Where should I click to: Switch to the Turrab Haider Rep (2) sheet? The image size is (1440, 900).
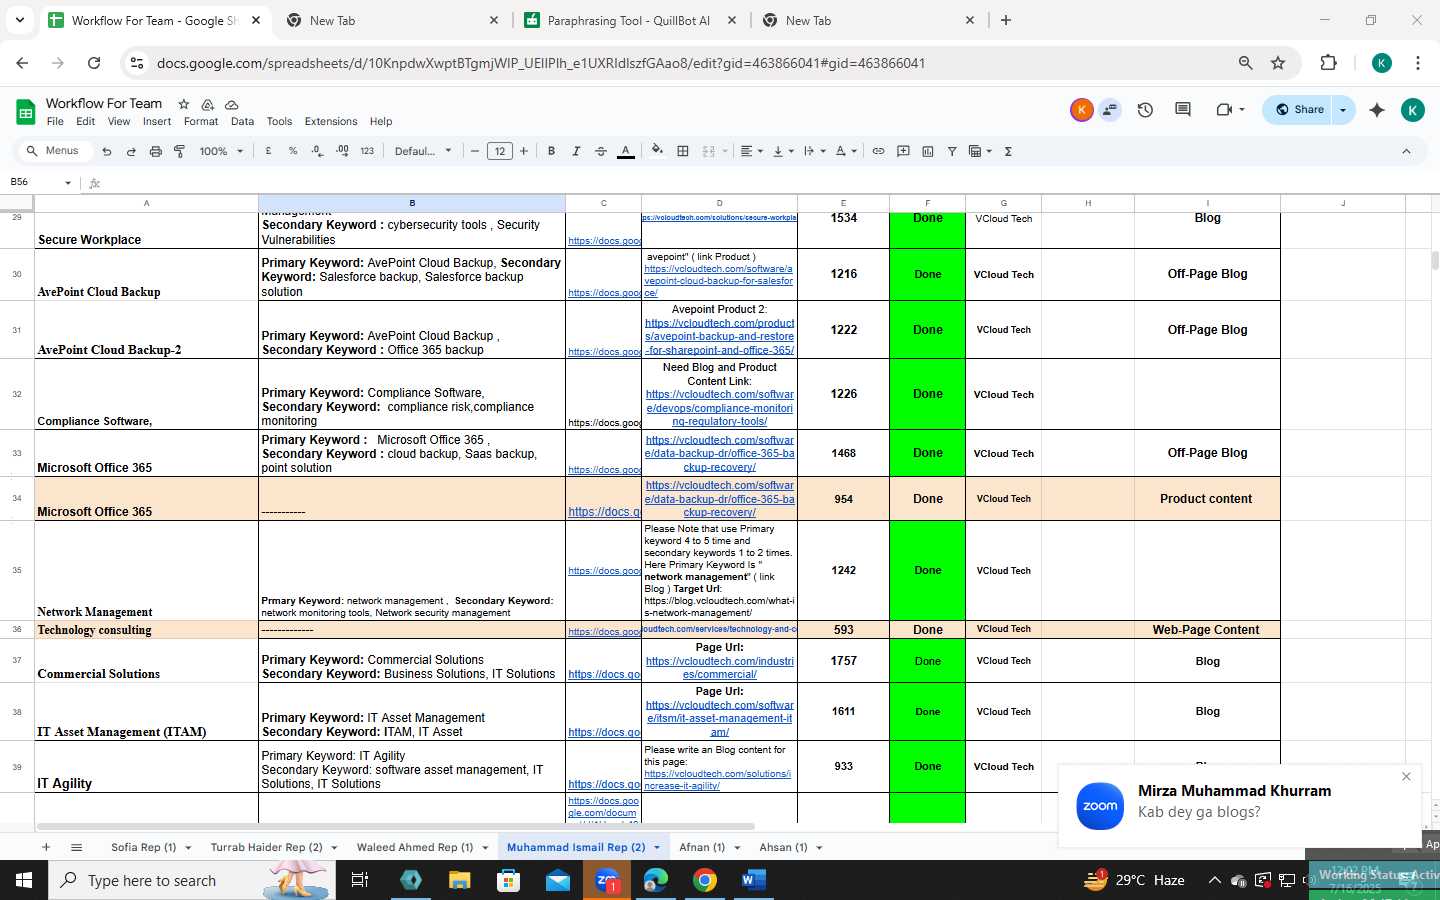pyautogui.click(x=266, y=847)
